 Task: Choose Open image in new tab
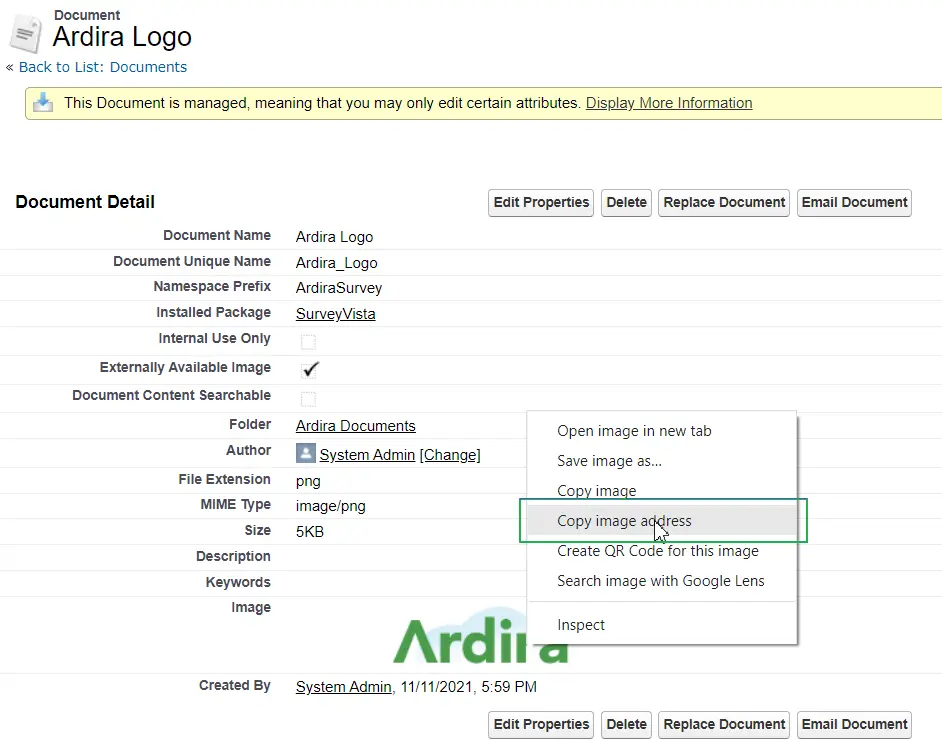coord(634,431)
